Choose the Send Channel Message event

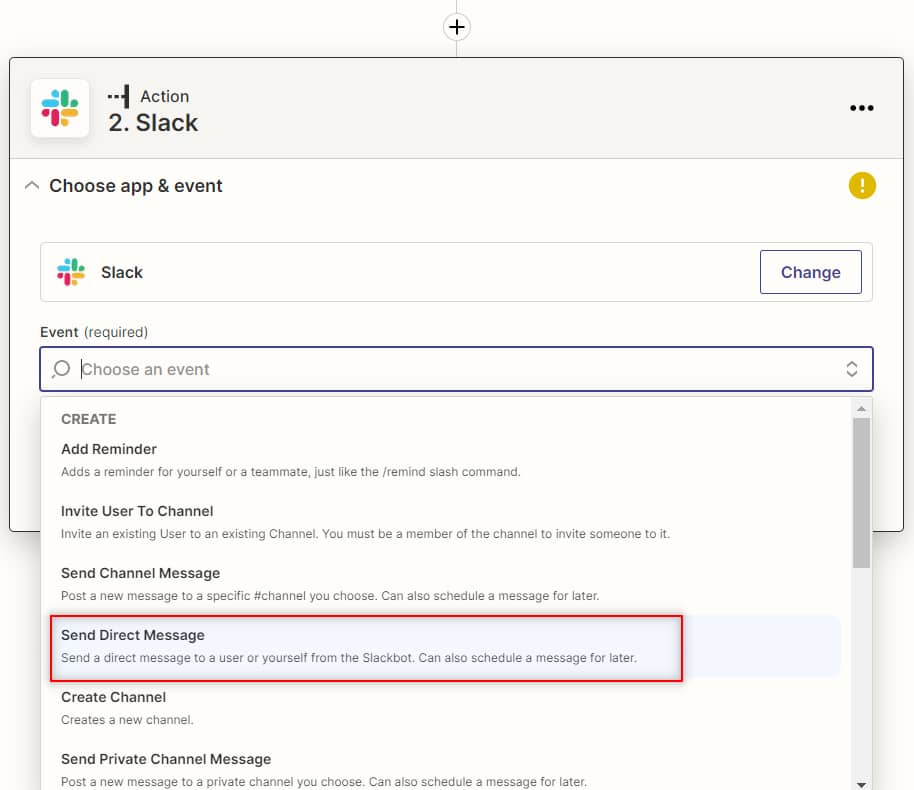click(140, 573)
